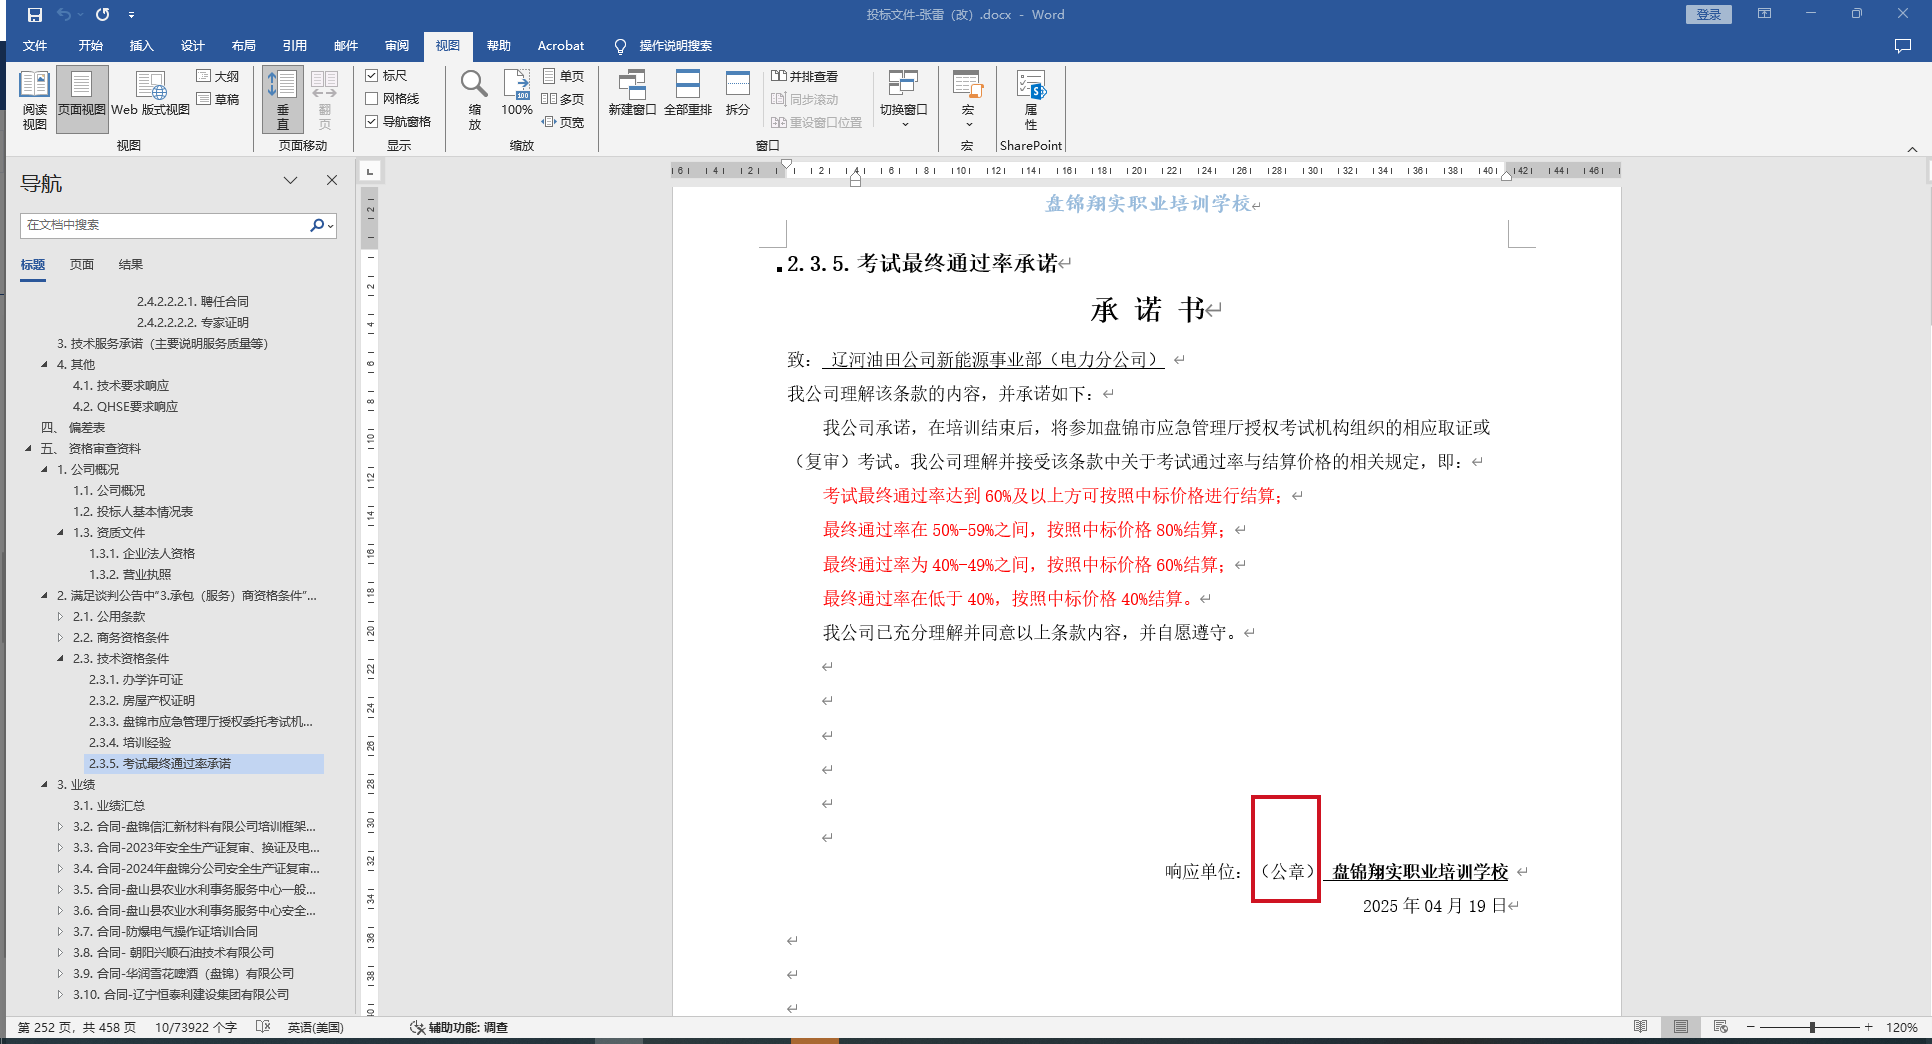The image size is (1932, 1044).
Task: Click the search magnifier in the navigation pane
Action: tap(317, 225)
